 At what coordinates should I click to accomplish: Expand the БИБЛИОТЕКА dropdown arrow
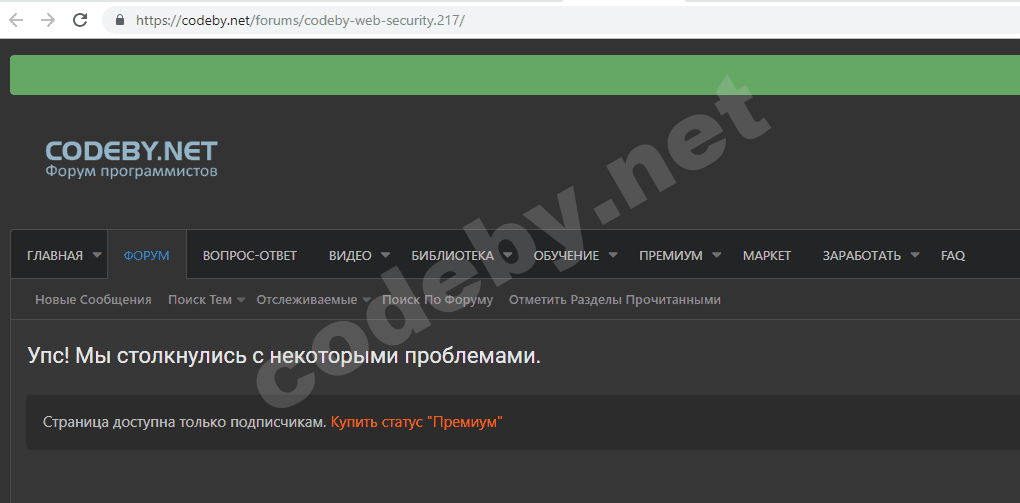(507, 255)
